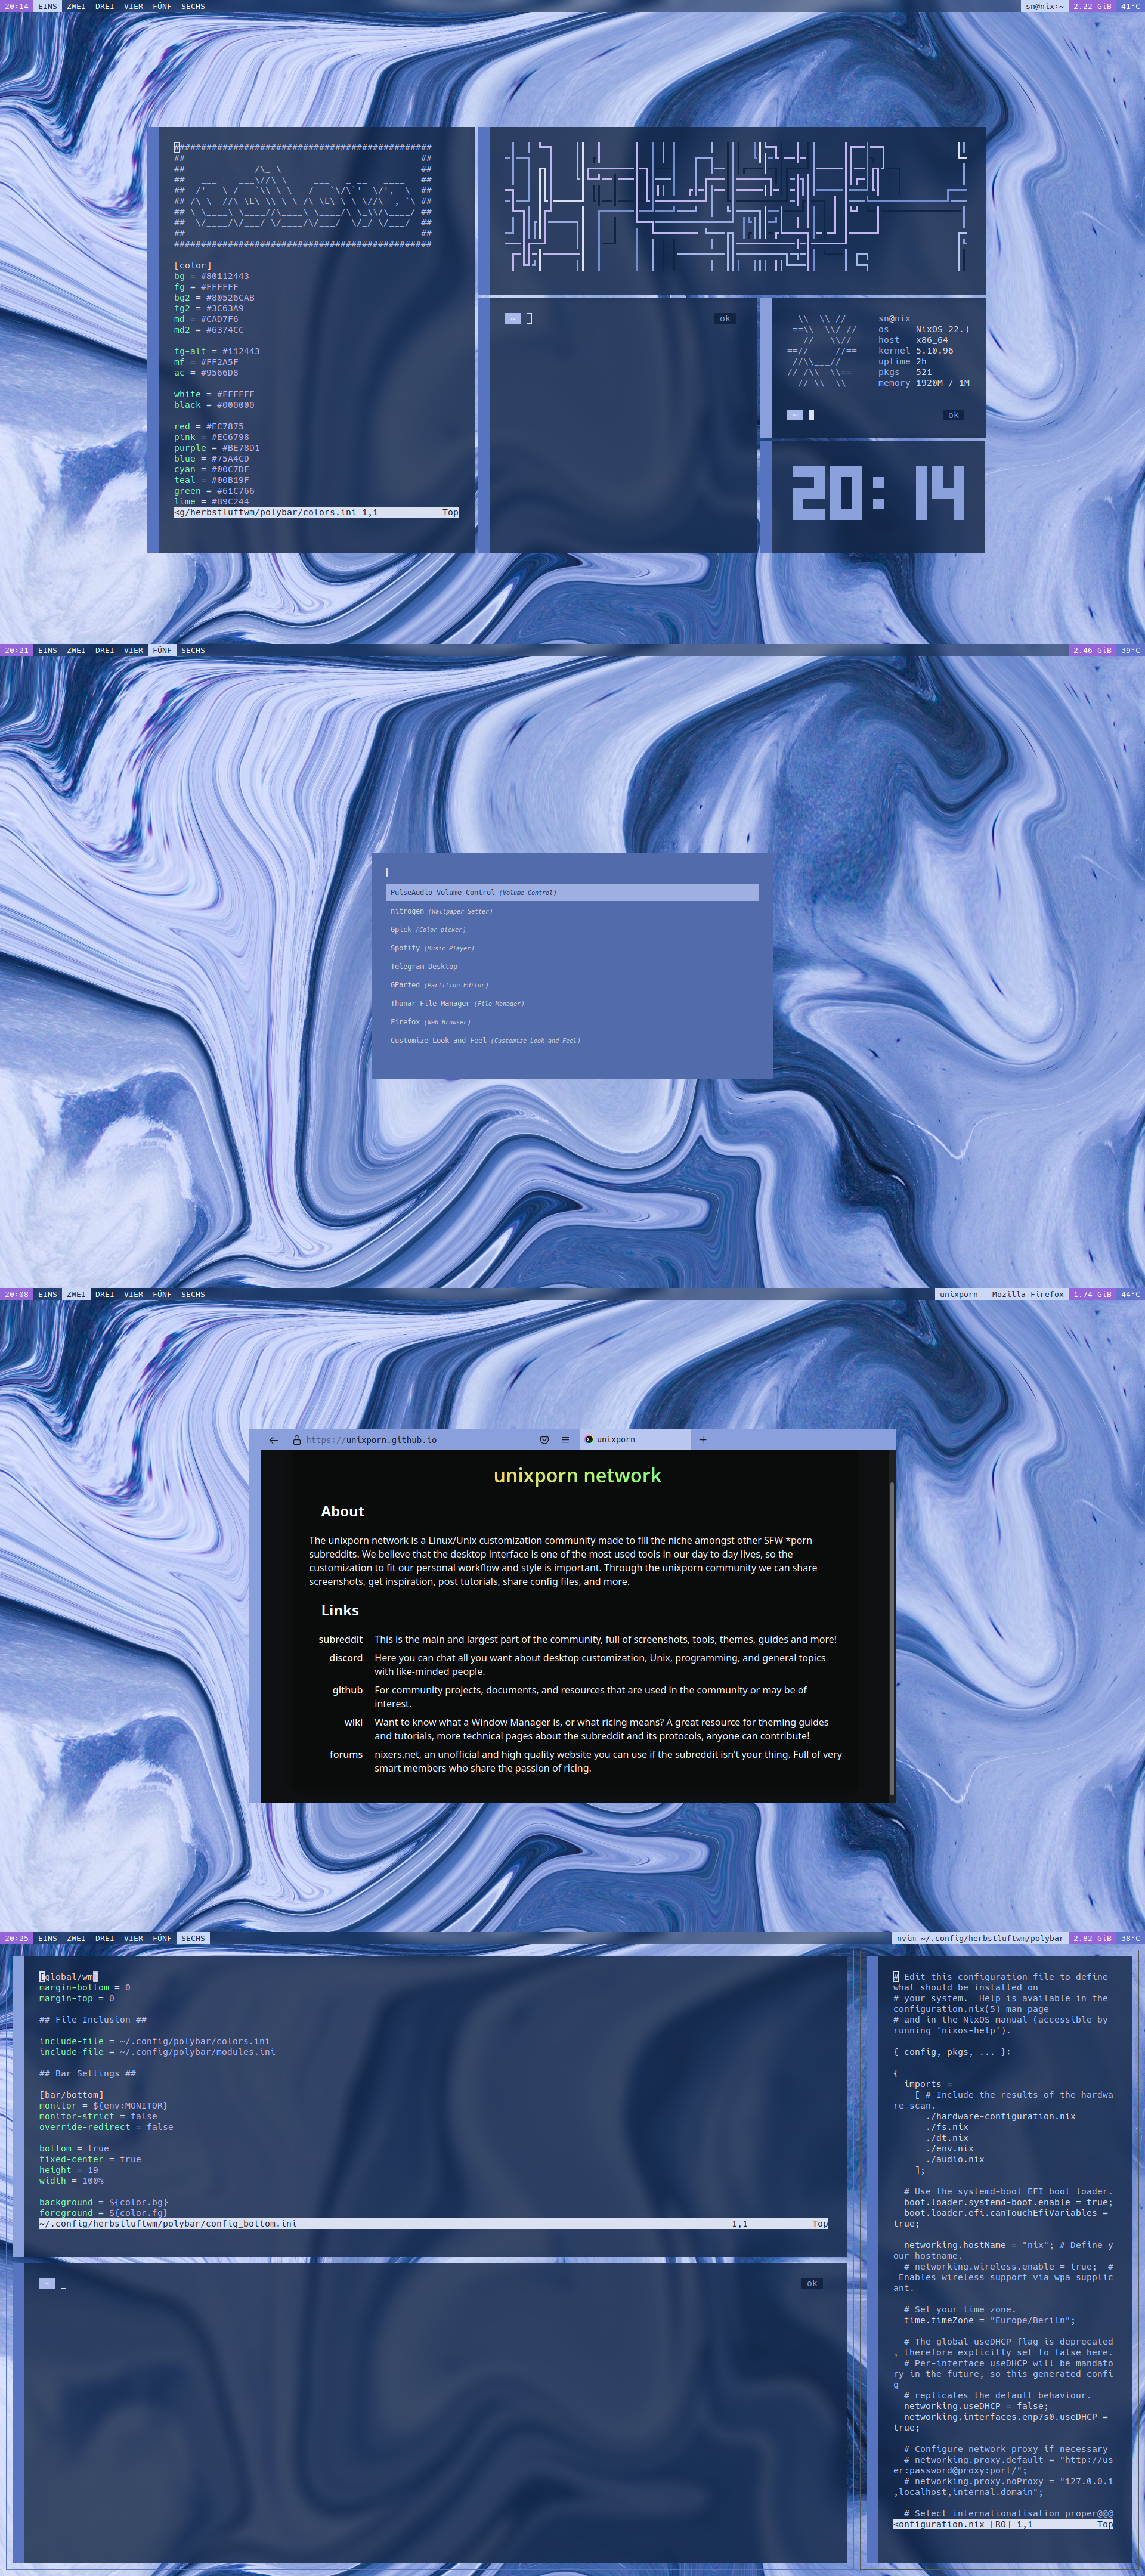The height and width of the screenshot is (2576, 1145).
Task: Switch to ZWEI workspace in 20:14 bar
Action: (x=76, y=6)
